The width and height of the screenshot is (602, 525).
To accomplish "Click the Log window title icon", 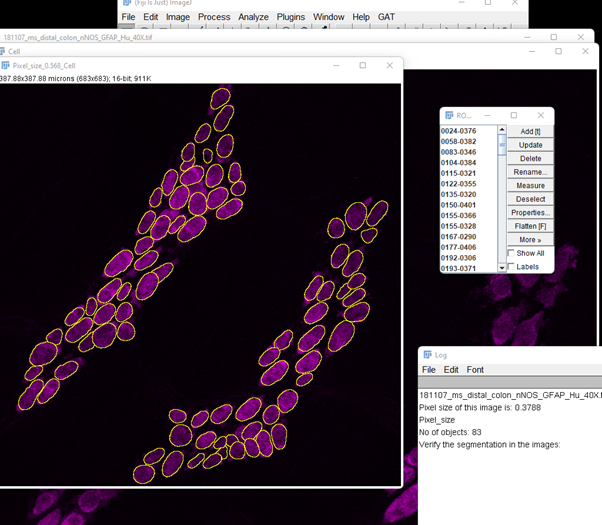I will click(427, 354).
